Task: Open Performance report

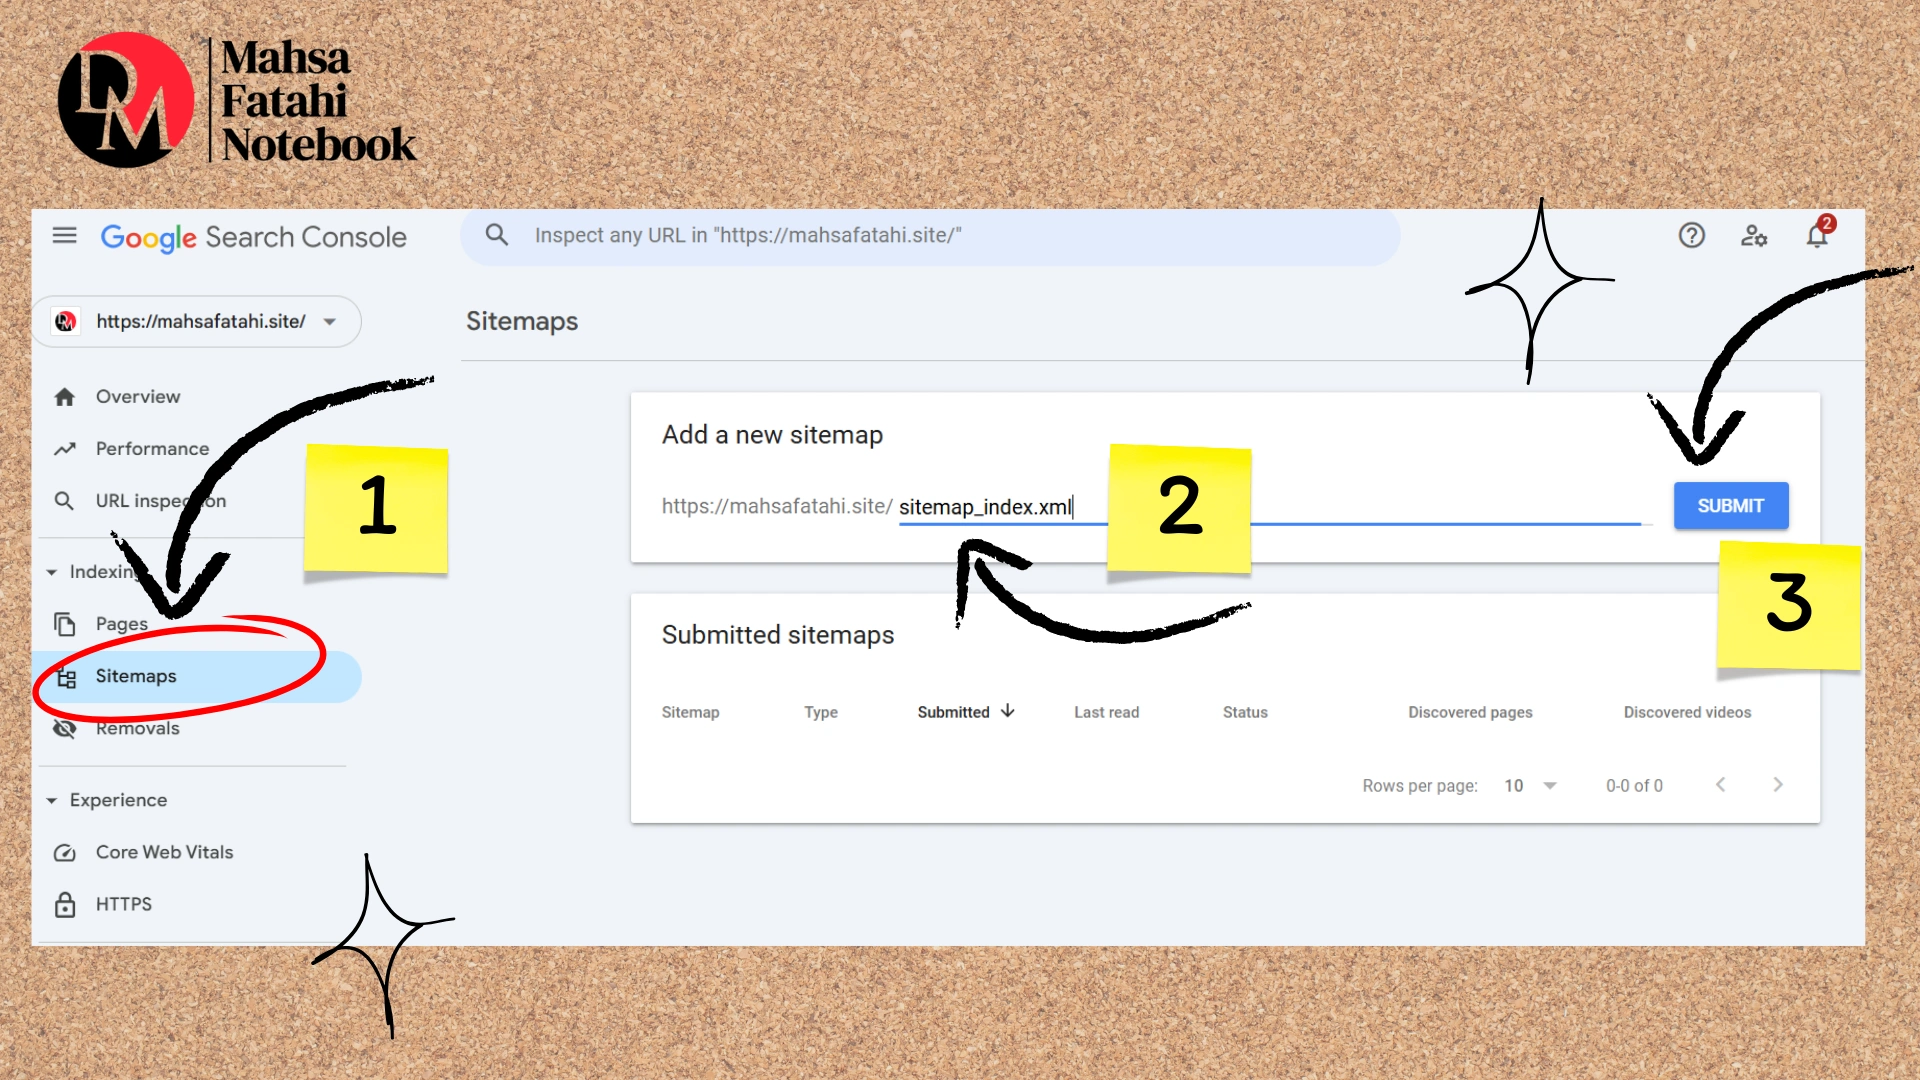Action: (153, 449)
